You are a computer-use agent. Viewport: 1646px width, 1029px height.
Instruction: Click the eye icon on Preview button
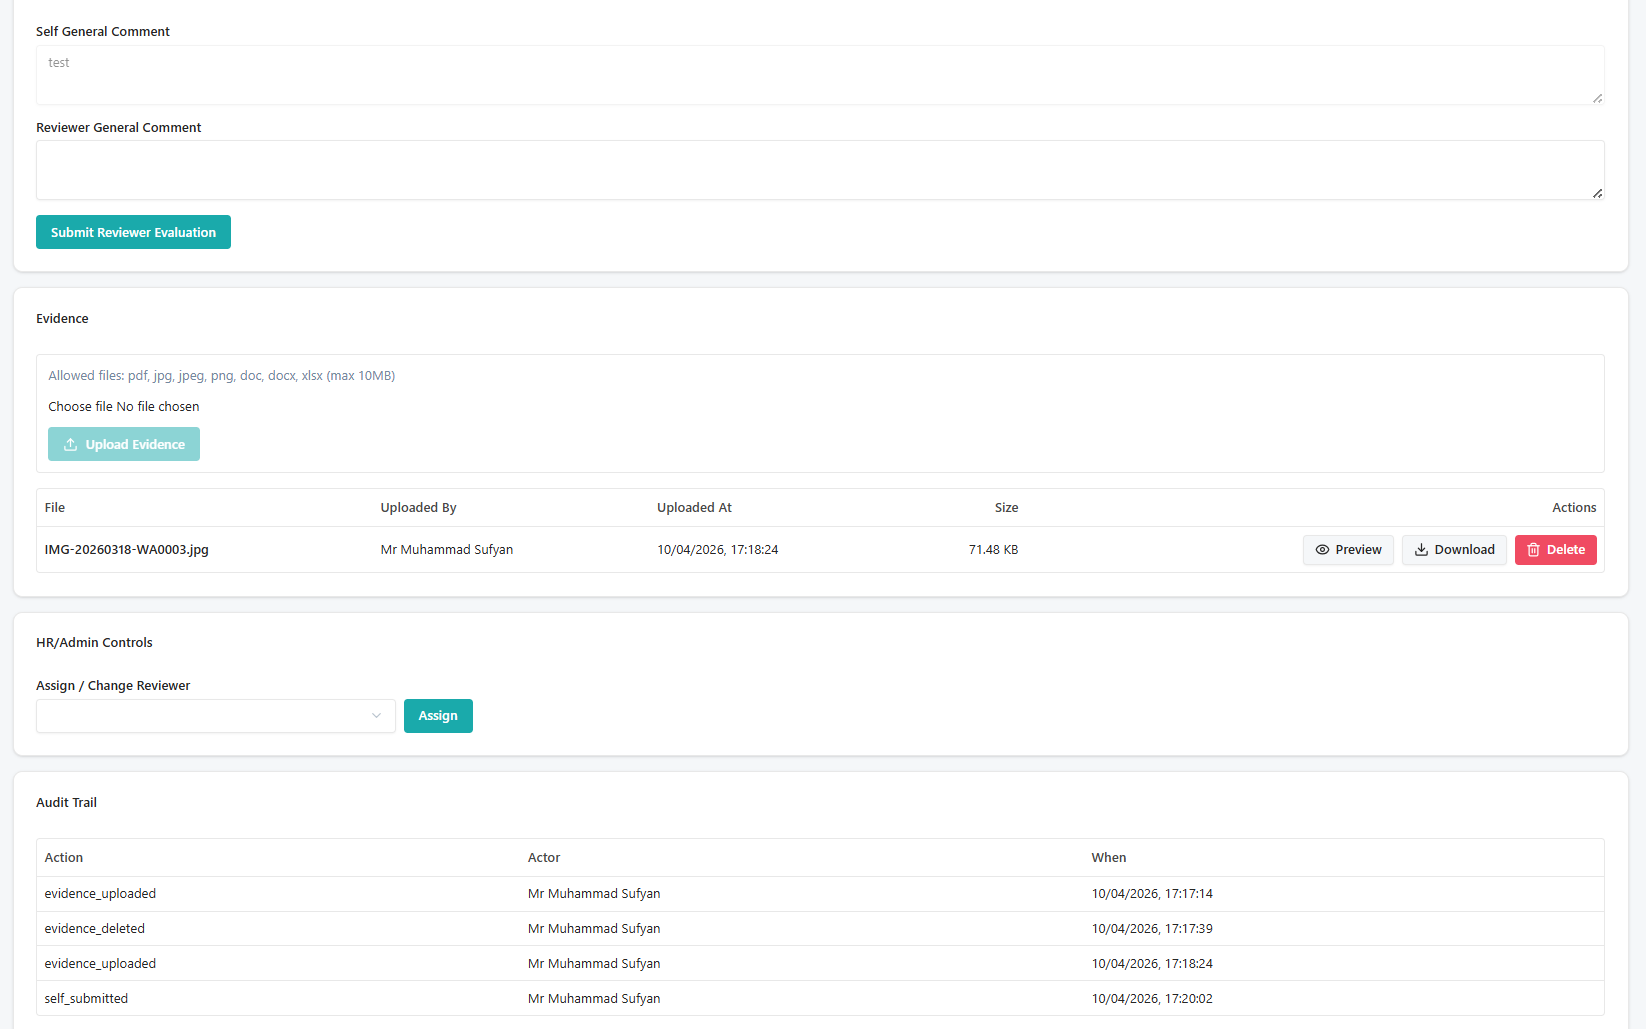point(1322,550)
